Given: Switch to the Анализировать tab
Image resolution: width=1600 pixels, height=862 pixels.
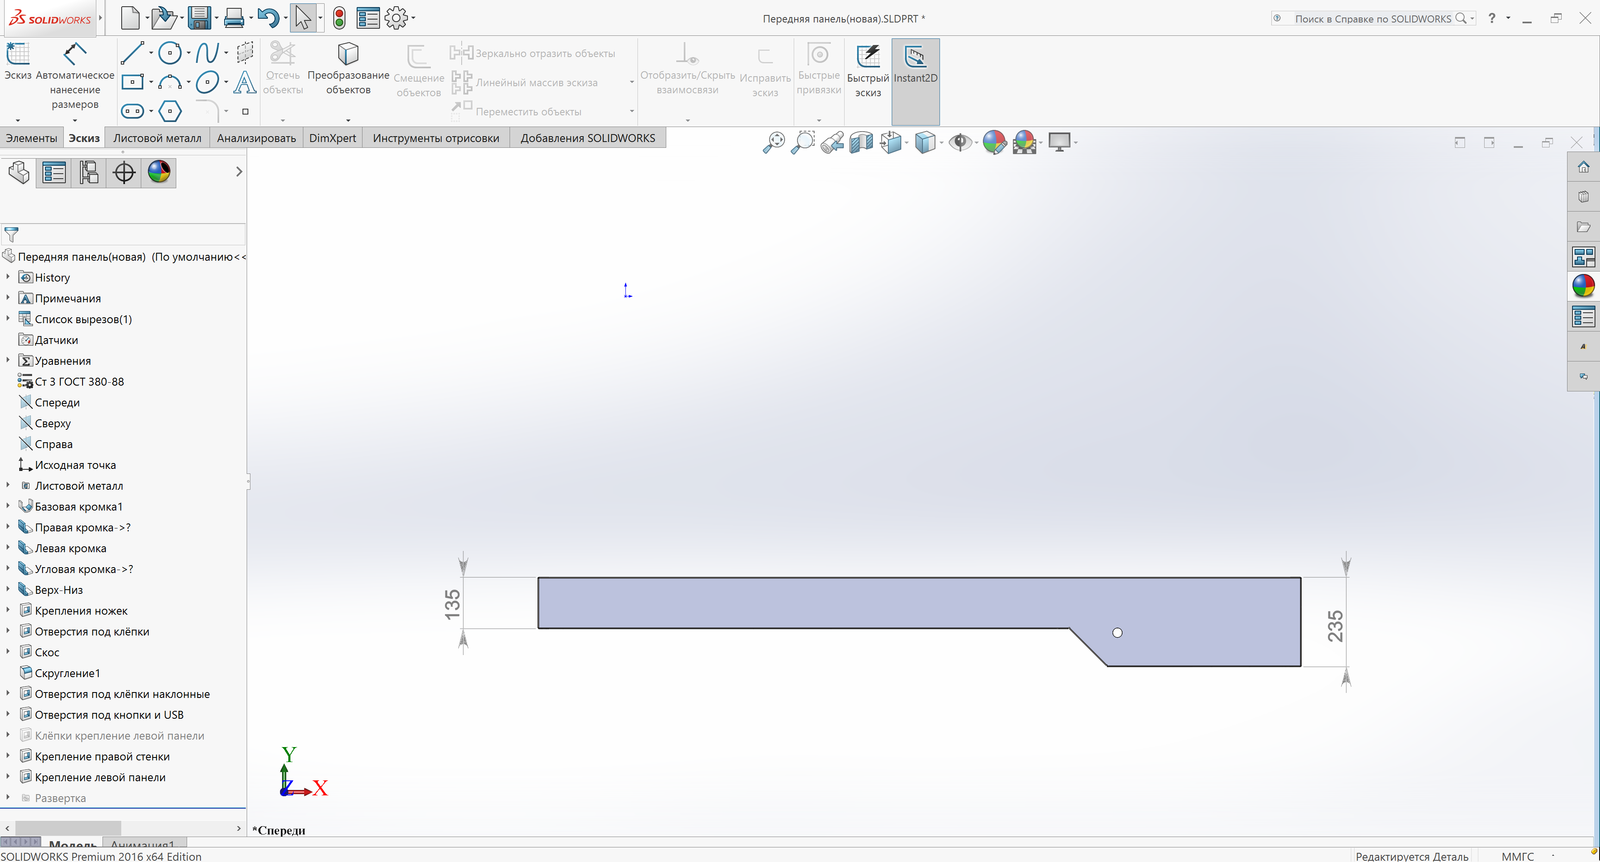Looking at the screenshot, I should tap(256, 138).
